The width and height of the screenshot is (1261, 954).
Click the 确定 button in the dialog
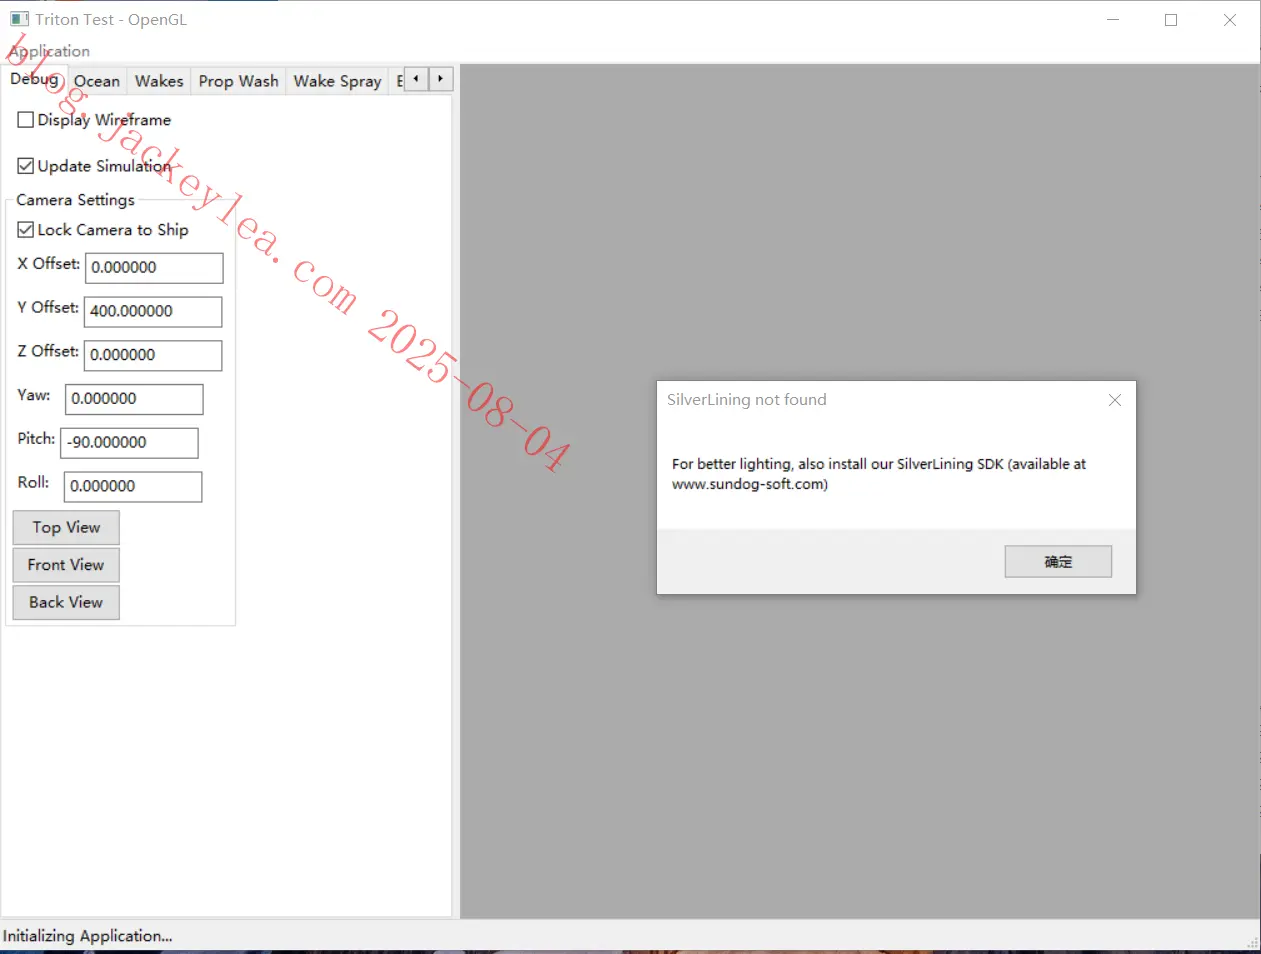coord(1058,562)
